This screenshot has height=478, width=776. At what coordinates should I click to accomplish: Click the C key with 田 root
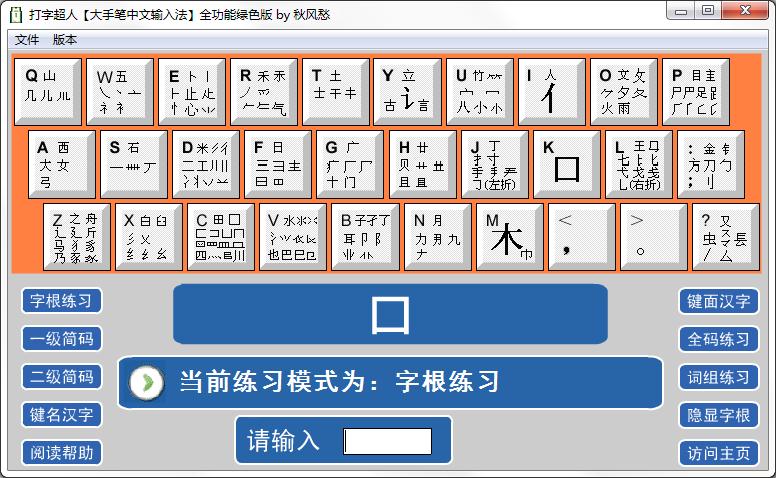tap(221, 237)
